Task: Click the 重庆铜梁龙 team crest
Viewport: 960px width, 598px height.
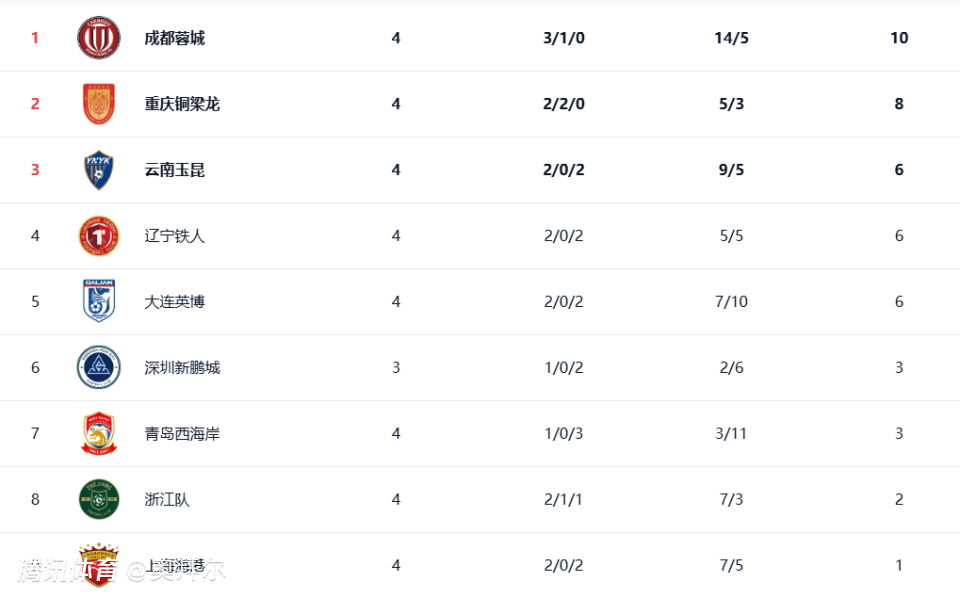Action: (99, 104)
